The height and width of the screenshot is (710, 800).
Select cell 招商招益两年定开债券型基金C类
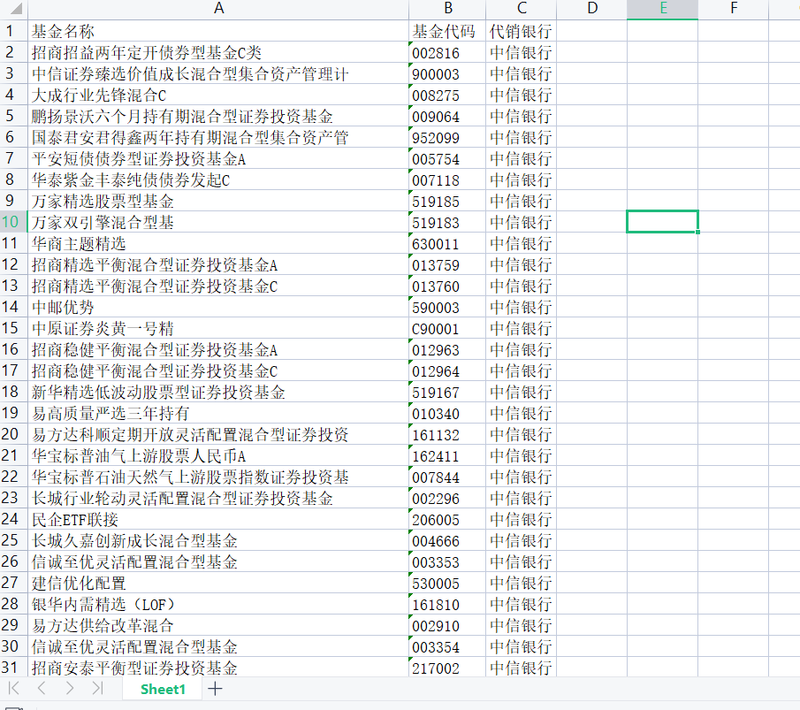[218, 53]
